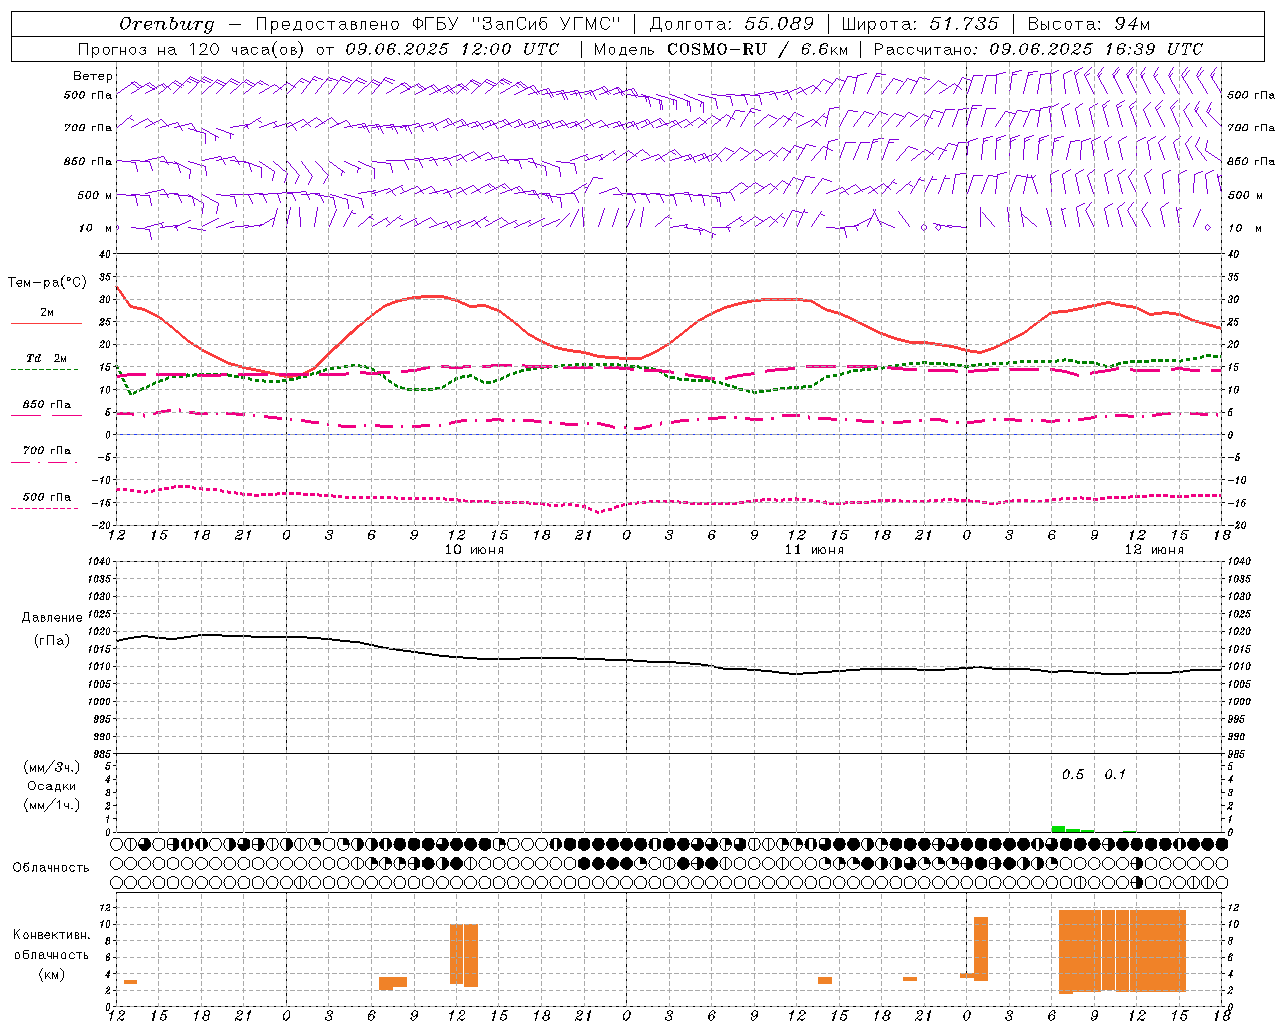Viewport: 1280px width, 1024px height.
Task: Click the '0.1' precipitation amount value
Action: click(x=1115, y=774)
